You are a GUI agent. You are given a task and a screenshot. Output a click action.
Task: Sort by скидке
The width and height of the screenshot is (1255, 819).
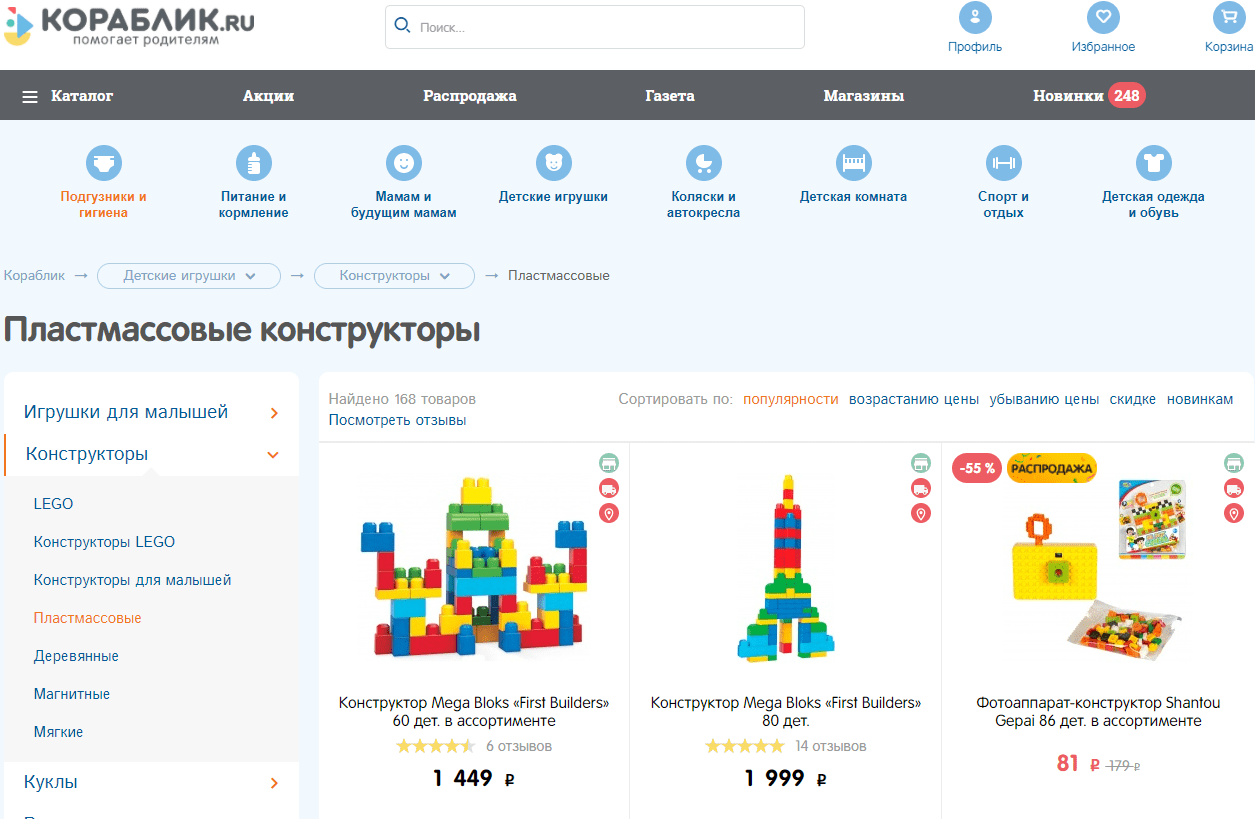point(1133,399)
